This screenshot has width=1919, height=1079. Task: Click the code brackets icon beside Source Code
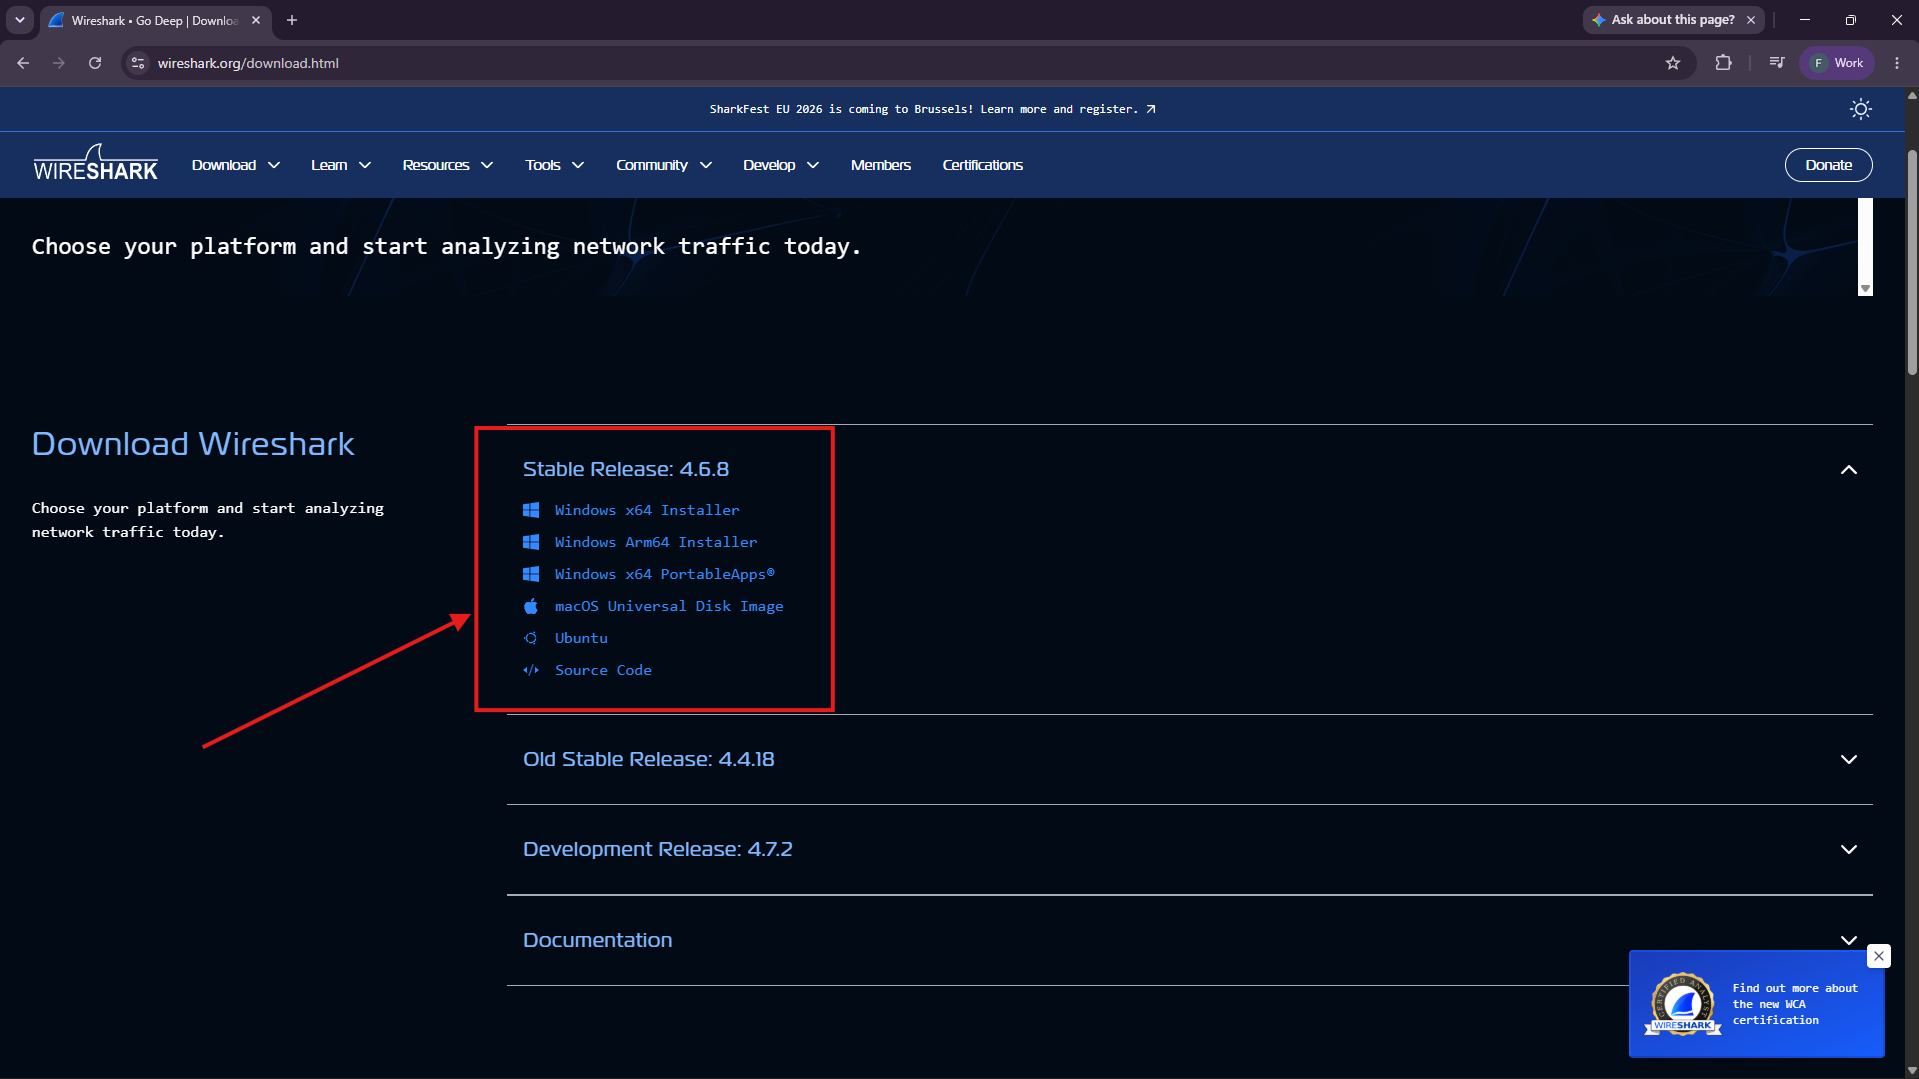[x=531, y=670]
